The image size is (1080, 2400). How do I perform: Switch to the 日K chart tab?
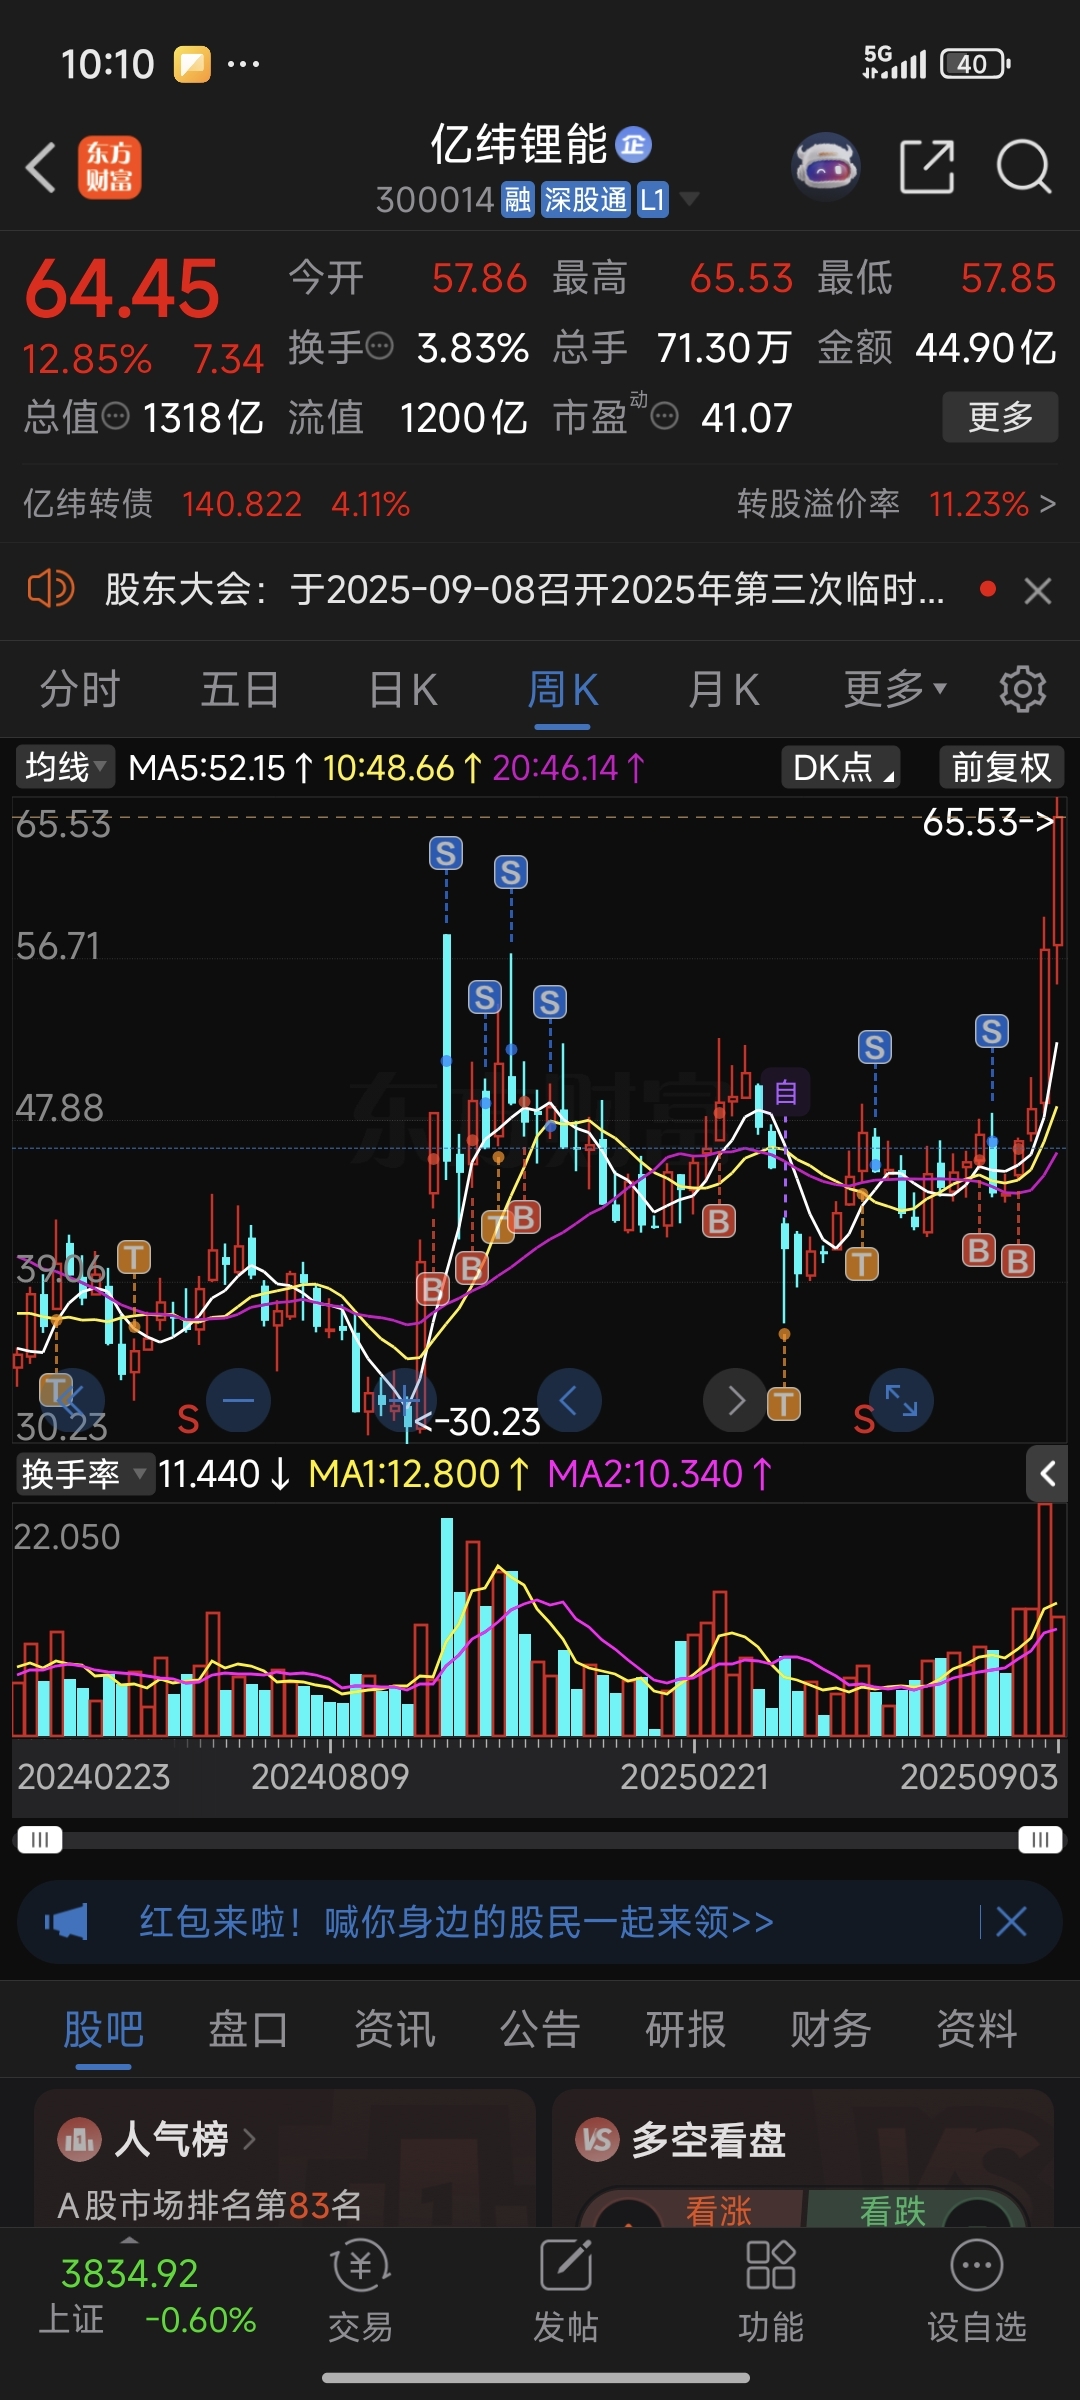point(403,689)
